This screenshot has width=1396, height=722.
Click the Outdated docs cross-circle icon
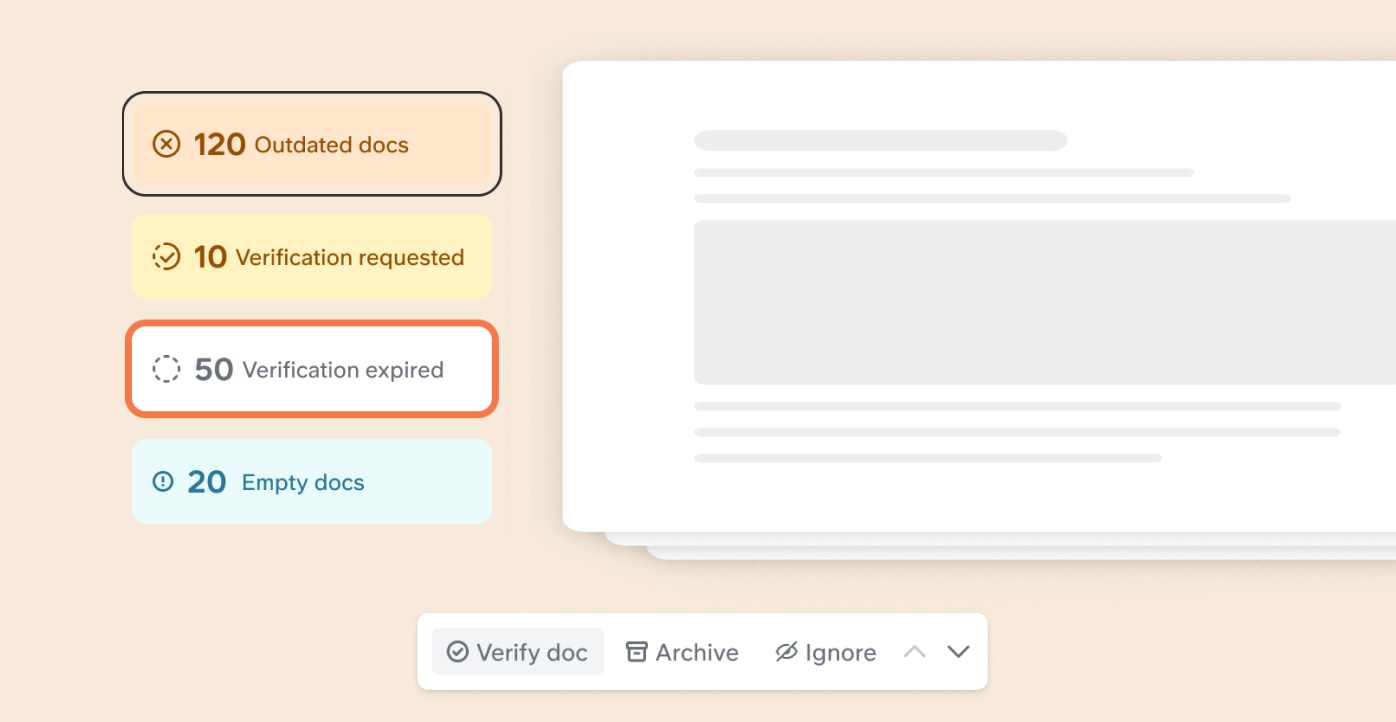coord(166,145)
